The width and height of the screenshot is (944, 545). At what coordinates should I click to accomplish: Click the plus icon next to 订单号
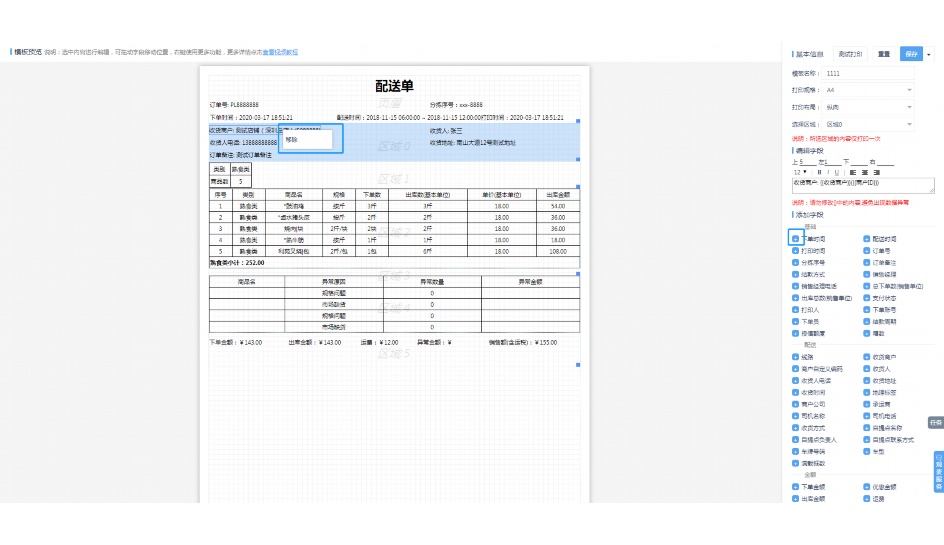point(866,251)
